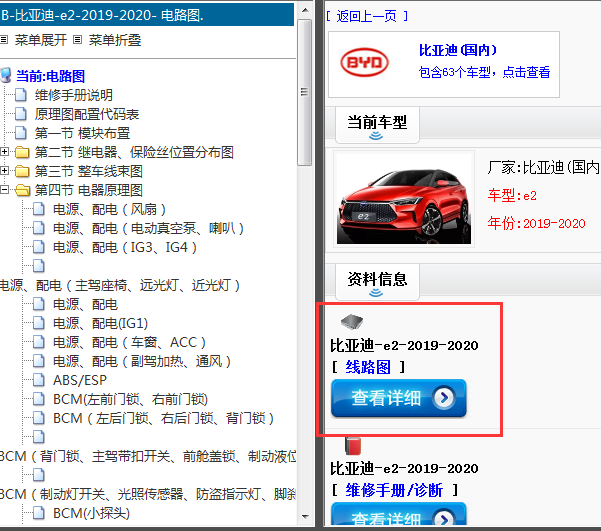Click the tree panel scrollbar thumb

305,92
